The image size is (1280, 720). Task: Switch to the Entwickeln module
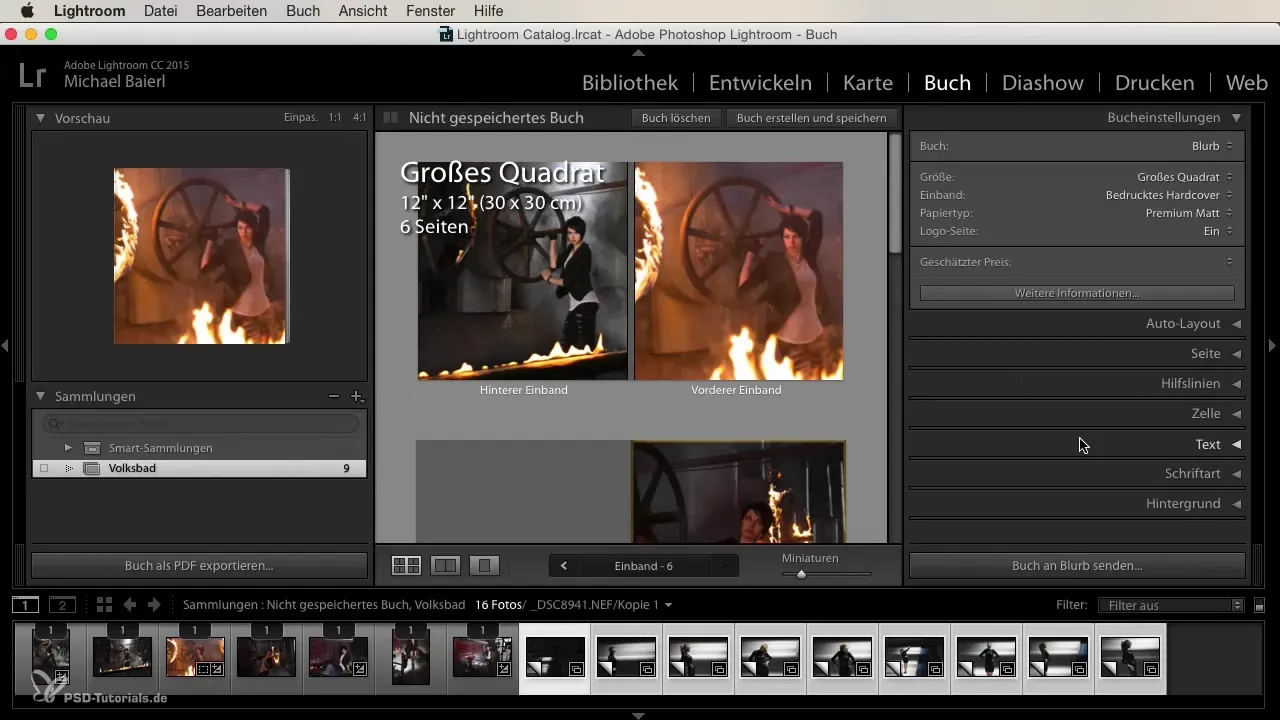point(760,83)
